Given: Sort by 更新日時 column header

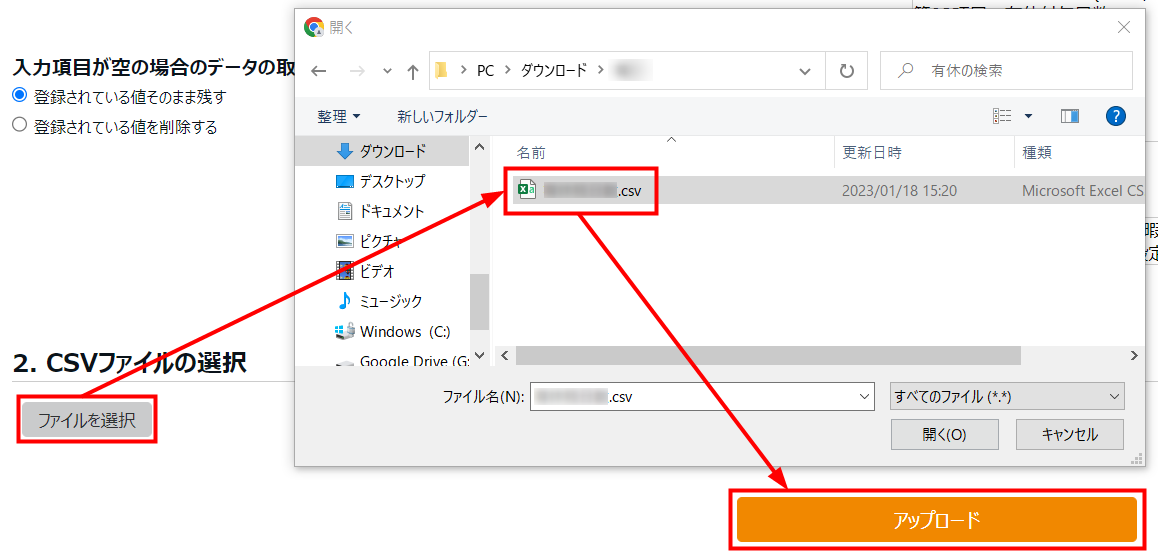Looking at the screenshot, I should coord(872,153).
